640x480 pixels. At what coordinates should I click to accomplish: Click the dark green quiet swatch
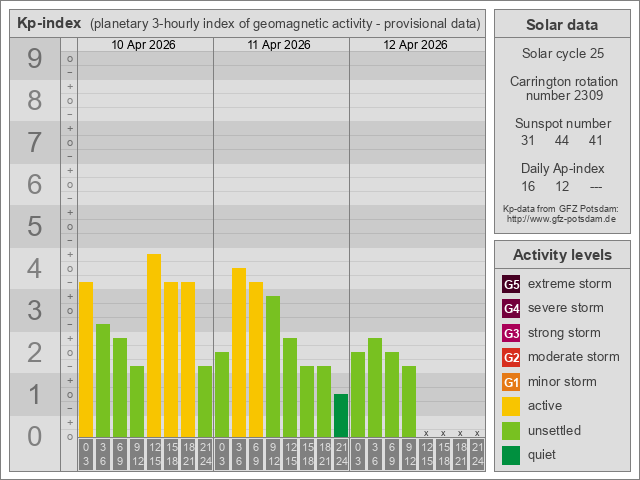pyautogui.click(x=511, y=455)
